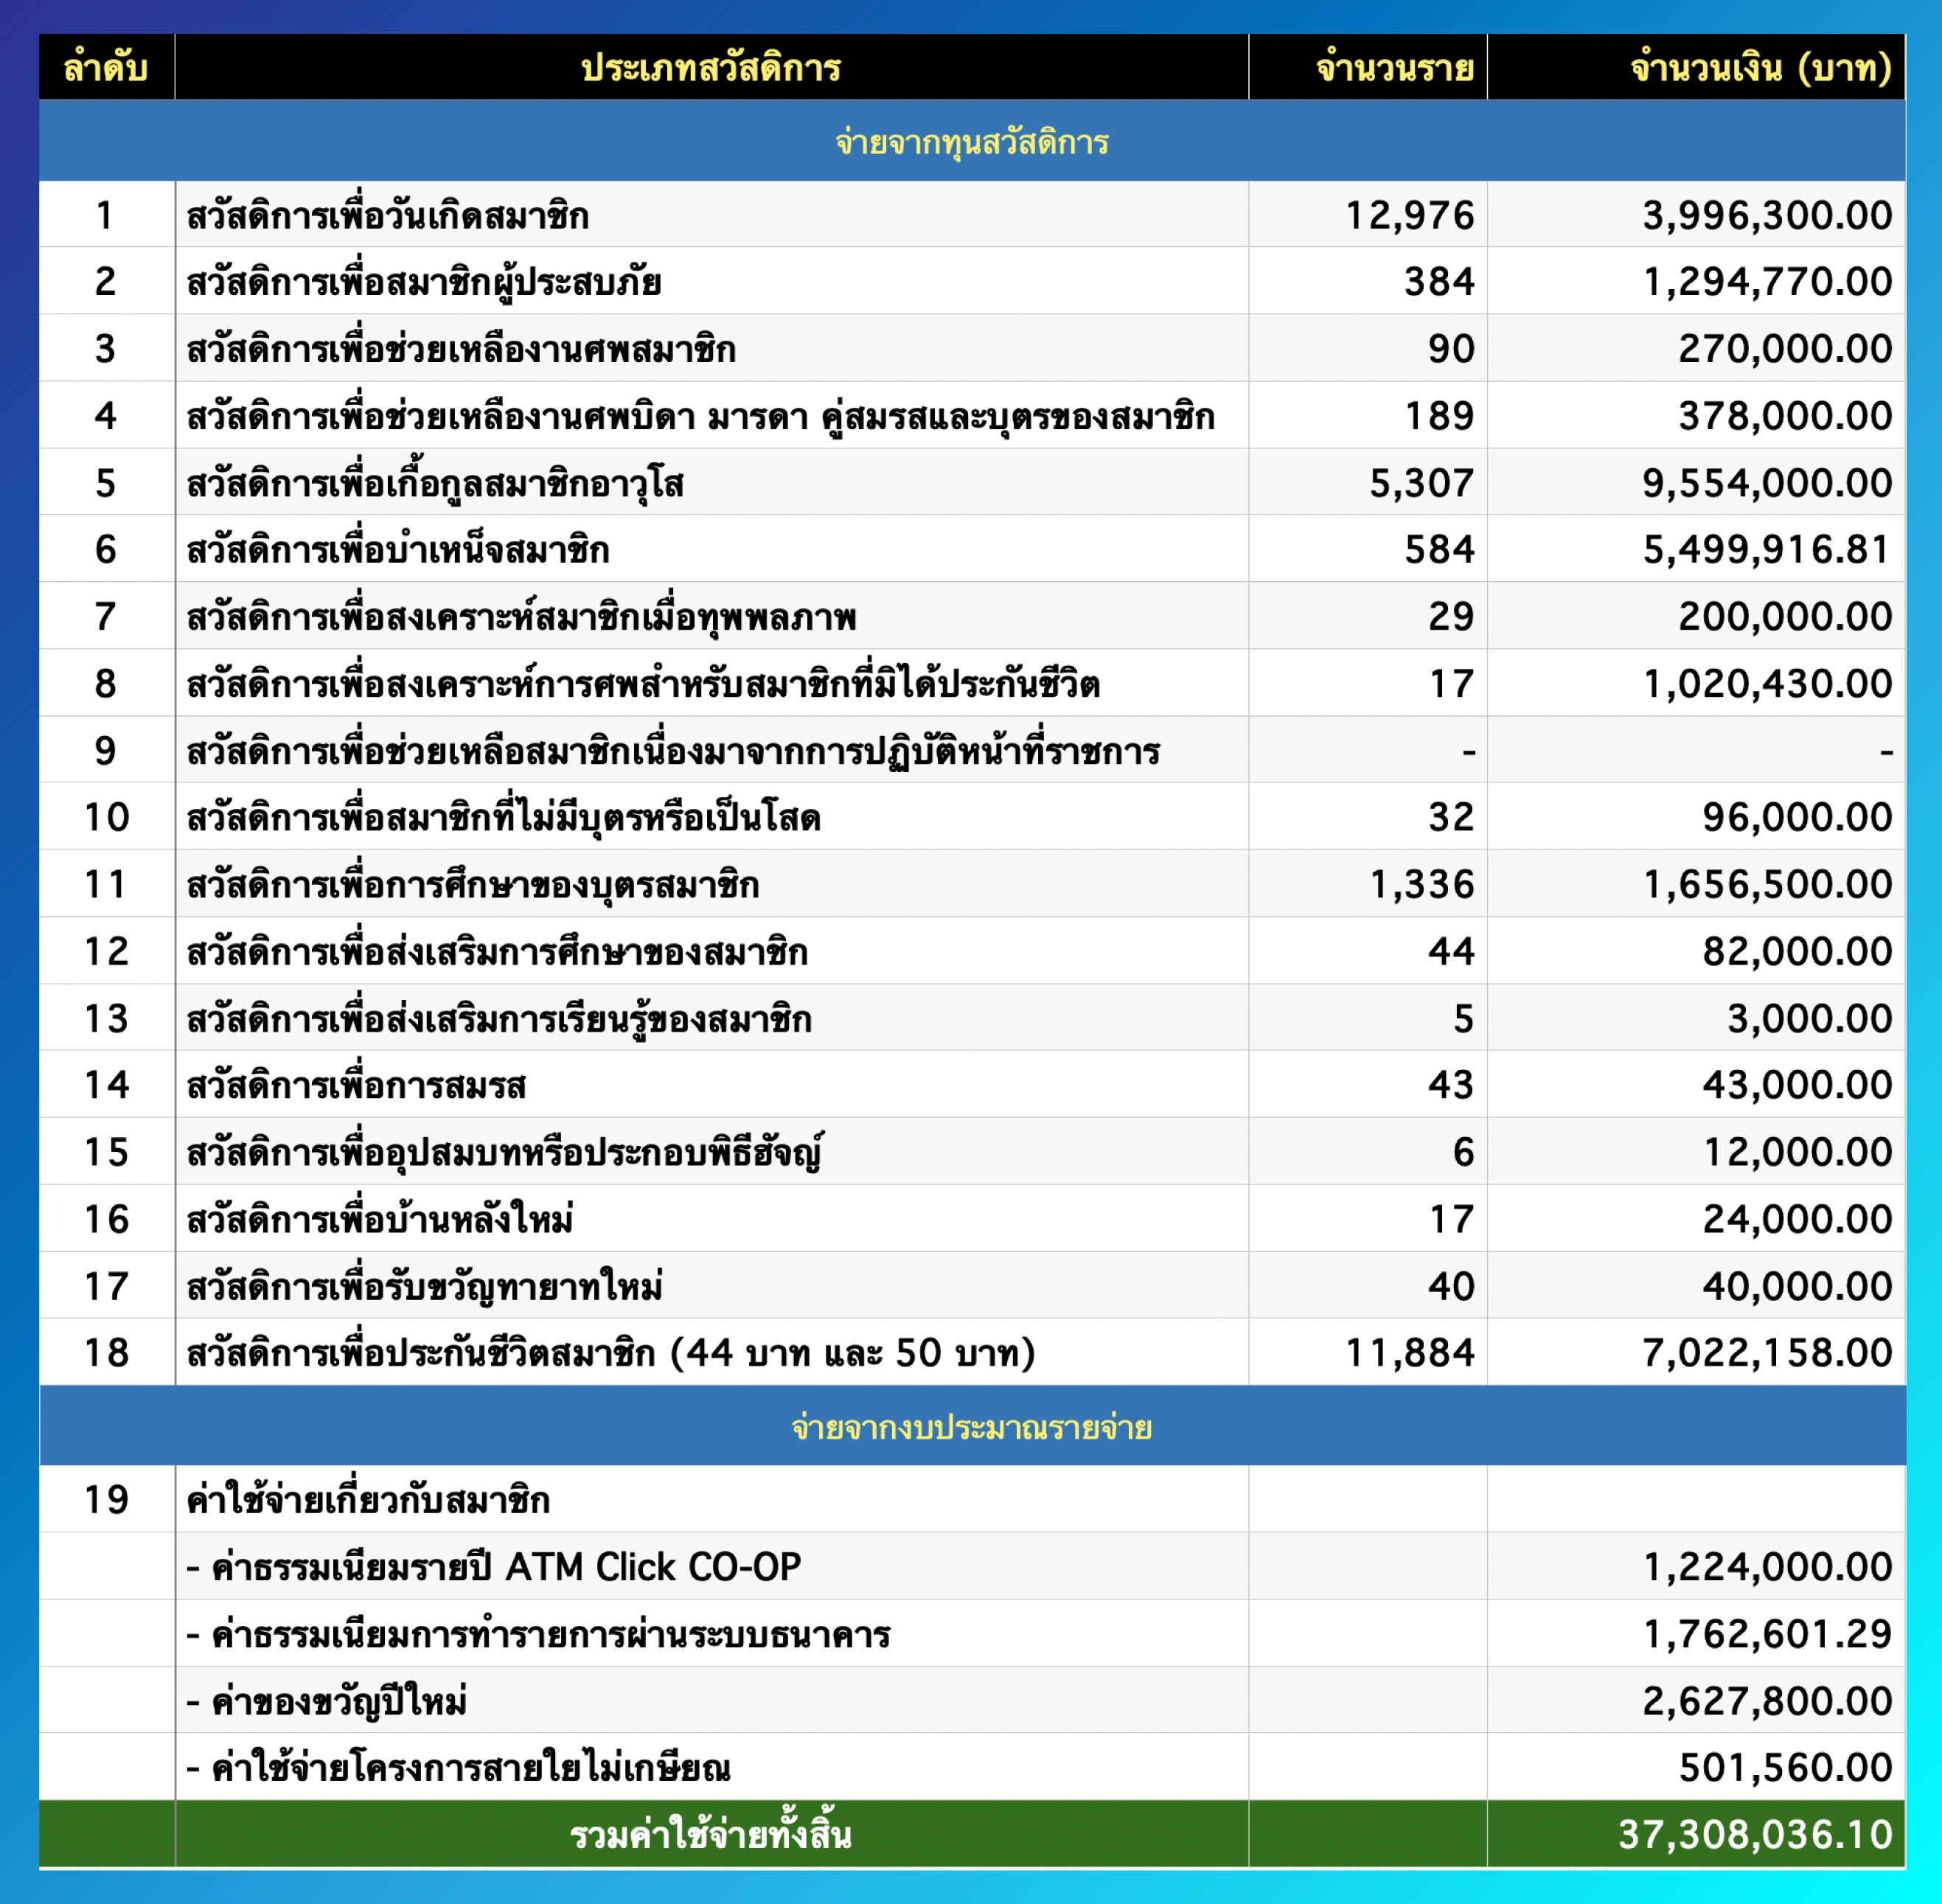1942x1904 pixels.
Task: Click amount 5,499,916.81 cell
Action: tap(1766, 550)
